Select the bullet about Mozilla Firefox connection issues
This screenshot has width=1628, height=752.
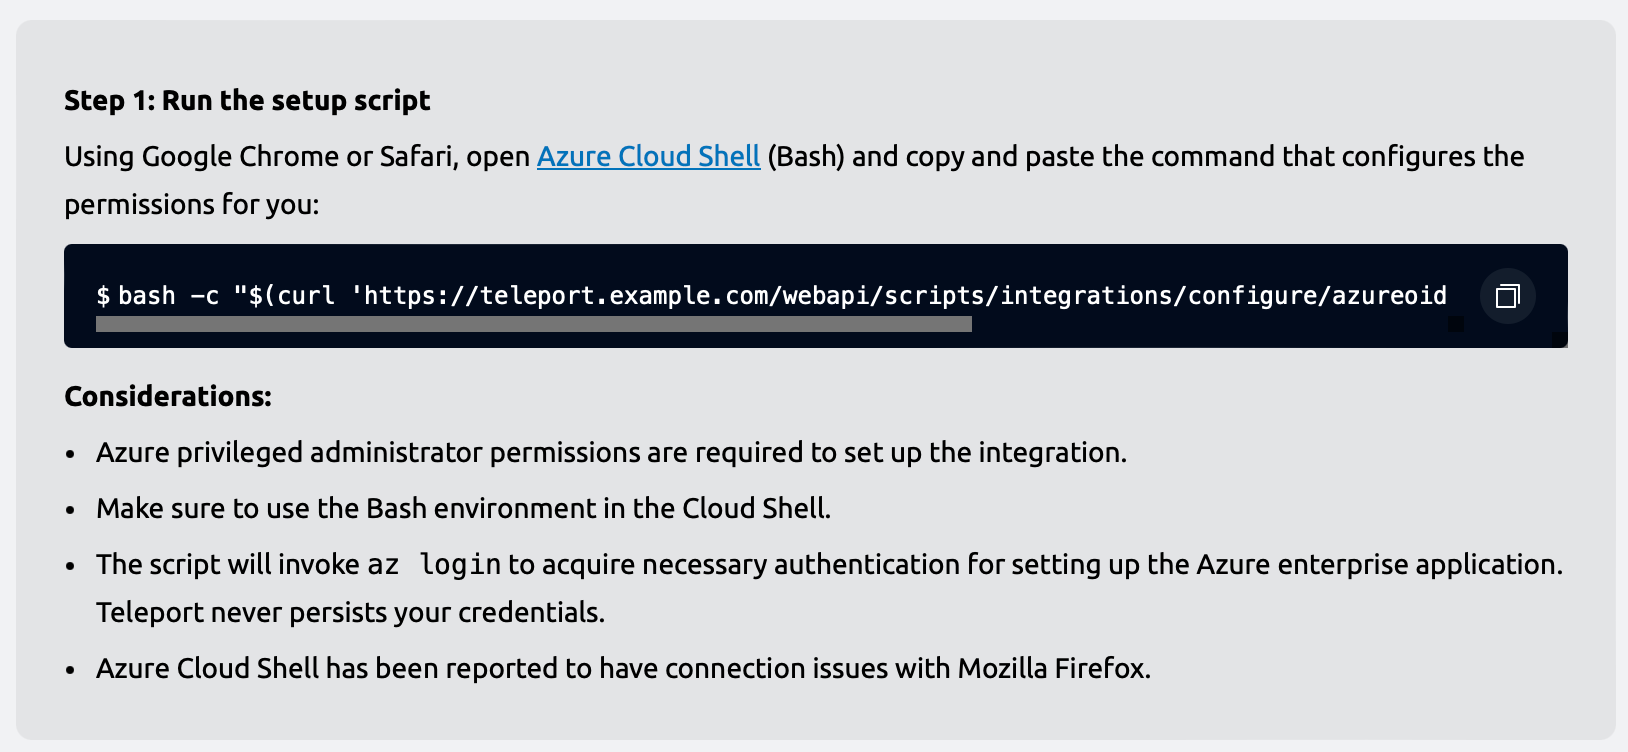coord(623,668)
